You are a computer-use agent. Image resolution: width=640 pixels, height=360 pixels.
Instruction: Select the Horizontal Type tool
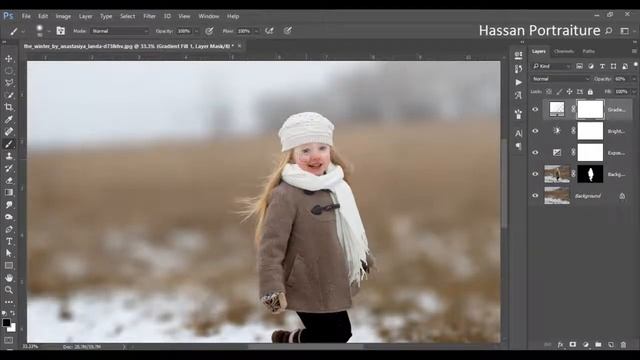9,241
